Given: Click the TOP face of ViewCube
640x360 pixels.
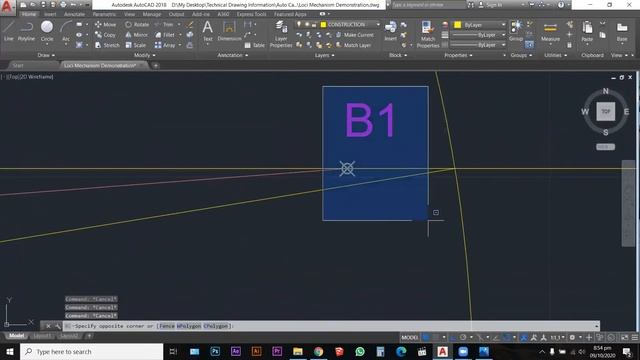Looking at the screenshot, I should [x=605, y=111].
